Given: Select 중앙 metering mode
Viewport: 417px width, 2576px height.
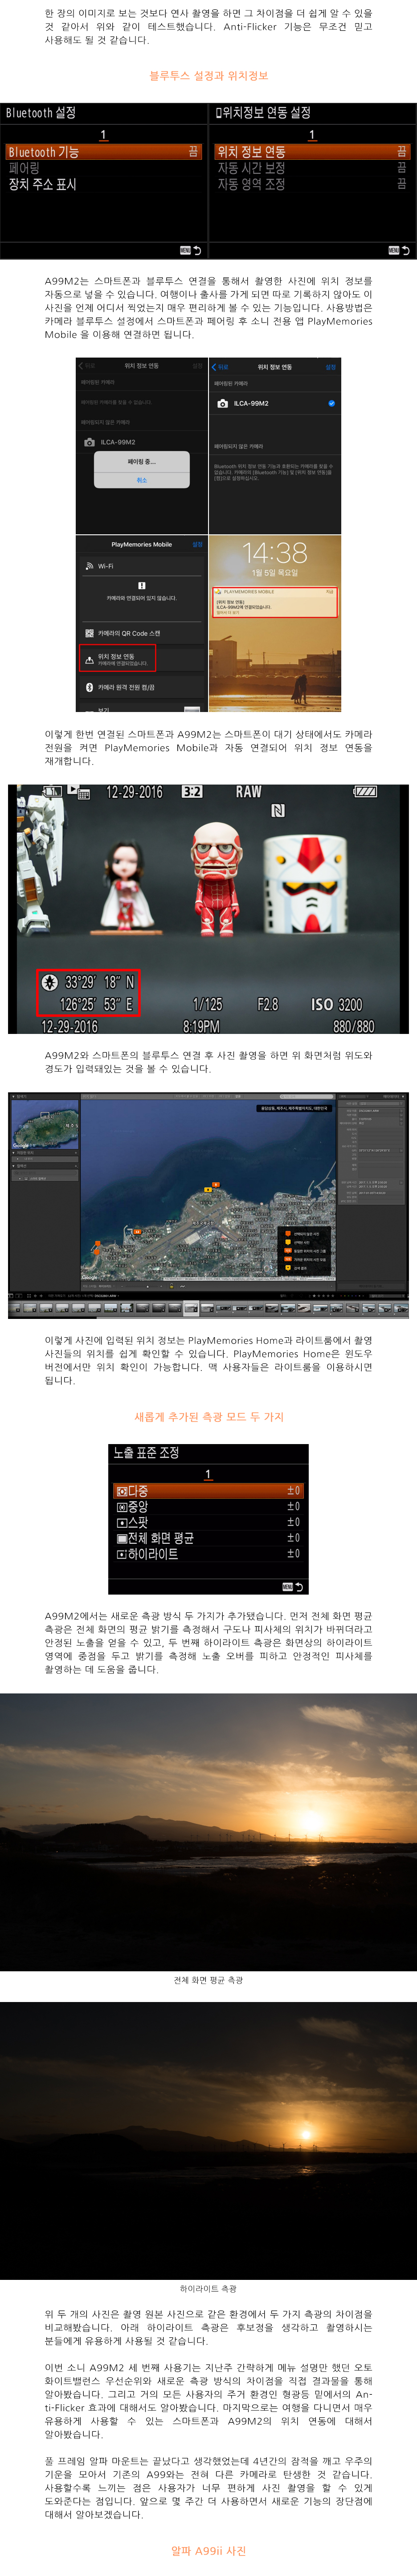Looking at the screenshot, I should pos(208,1506).
